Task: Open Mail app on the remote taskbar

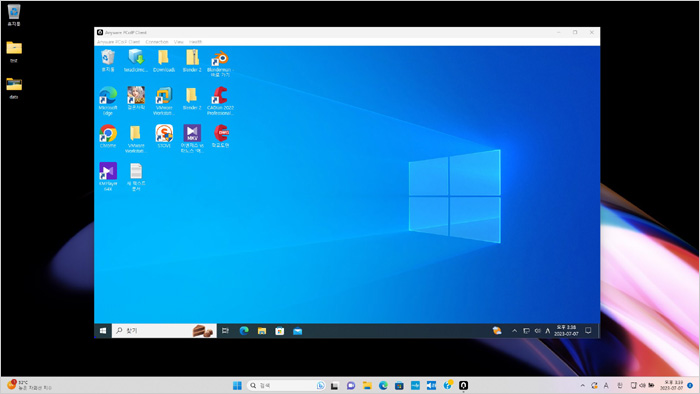Action: [x=297, y=331]
